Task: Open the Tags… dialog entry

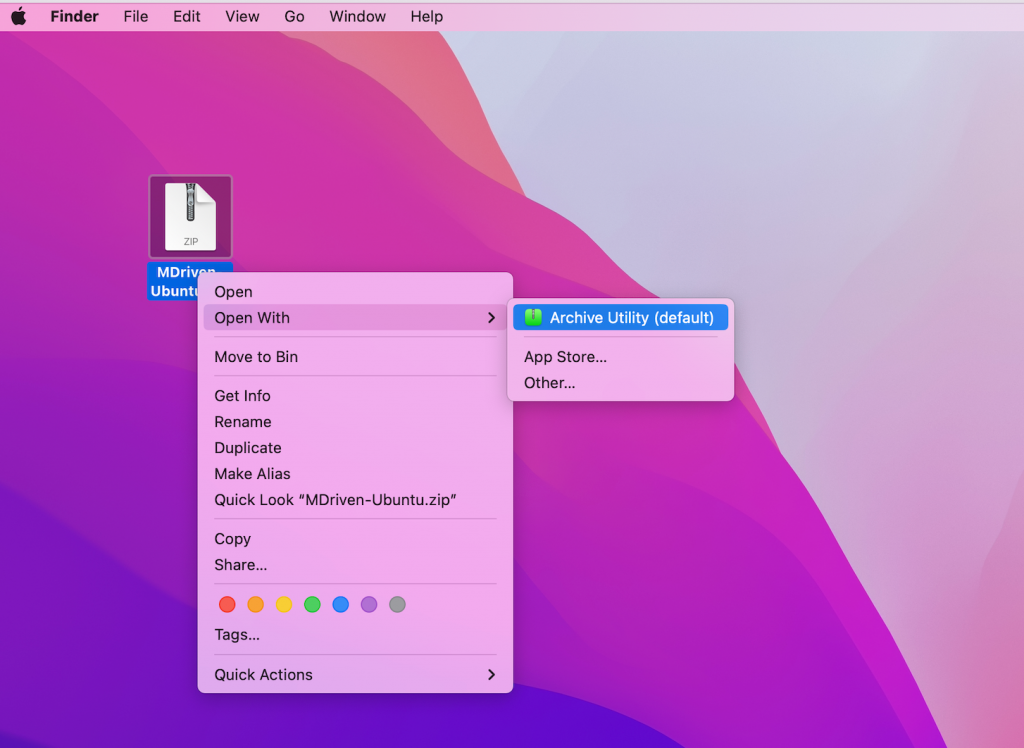Action: 237,635
